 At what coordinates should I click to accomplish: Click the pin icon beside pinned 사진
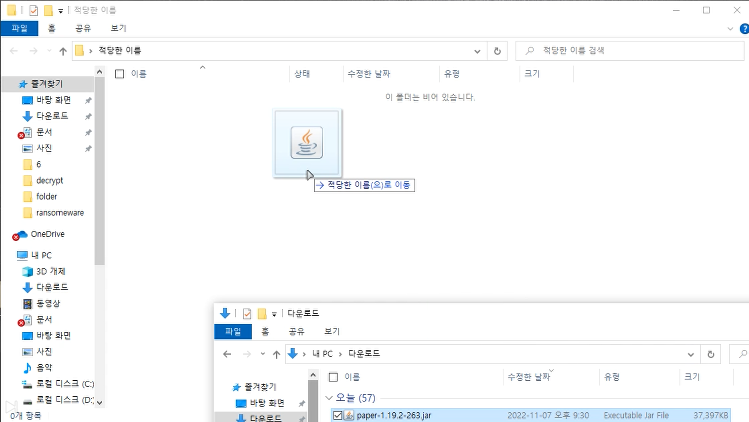point(88,149)
